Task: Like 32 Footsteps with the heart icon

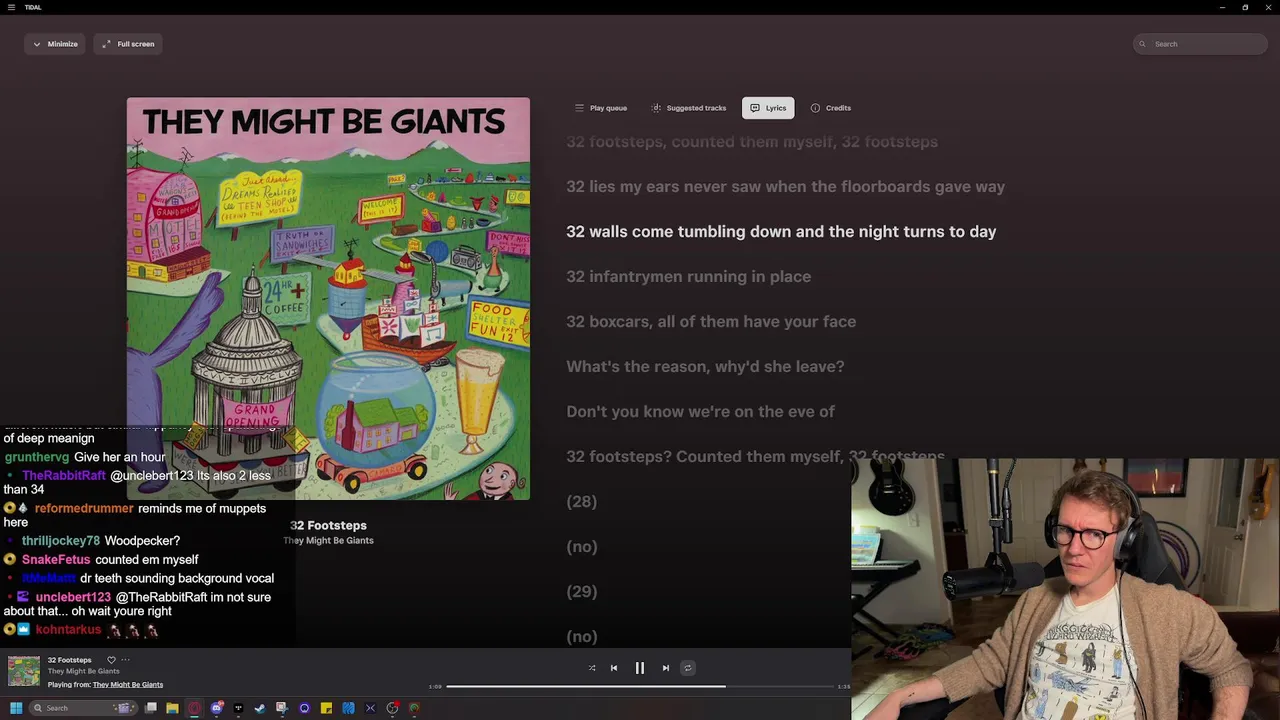Action: 111,660
